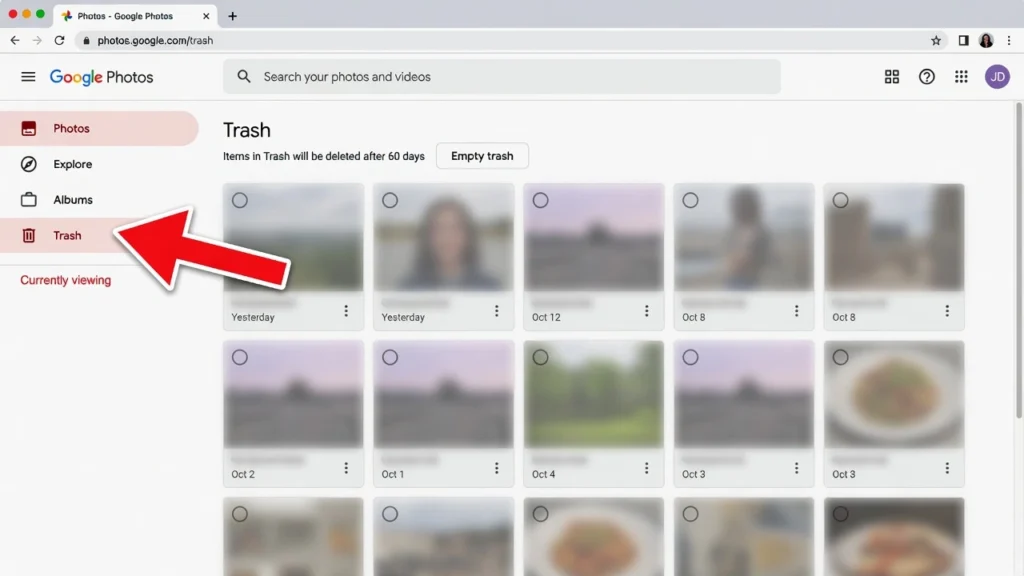Select the Oct 3 food plate photo checkbox

(840, 357)
